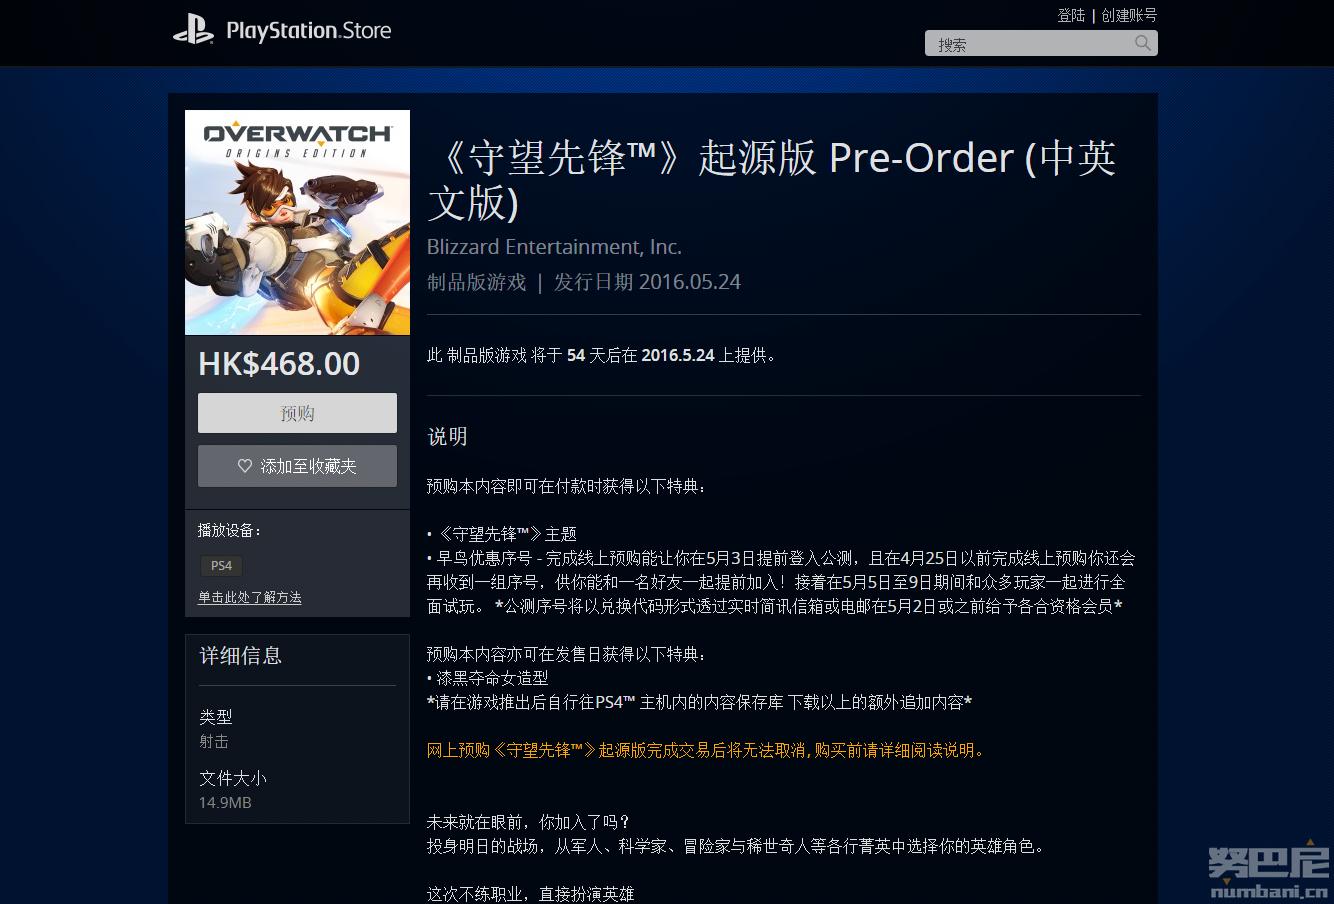The width and height of the screenshot is (1334, 904).
Task: Open the 单击此处了解方法 link
Action: point(249,597)
